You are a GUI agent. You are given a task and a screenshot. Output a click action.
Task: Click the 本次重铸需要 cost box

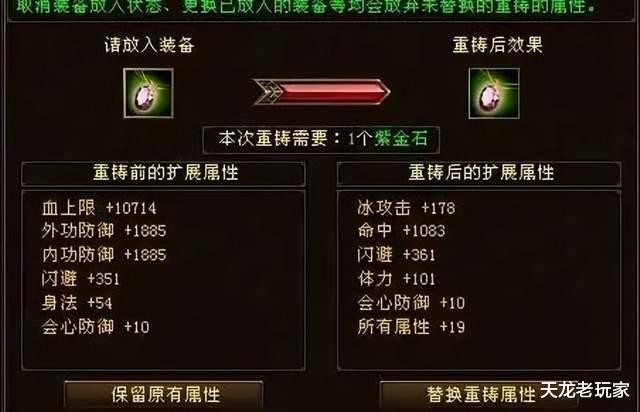[321, 140]
